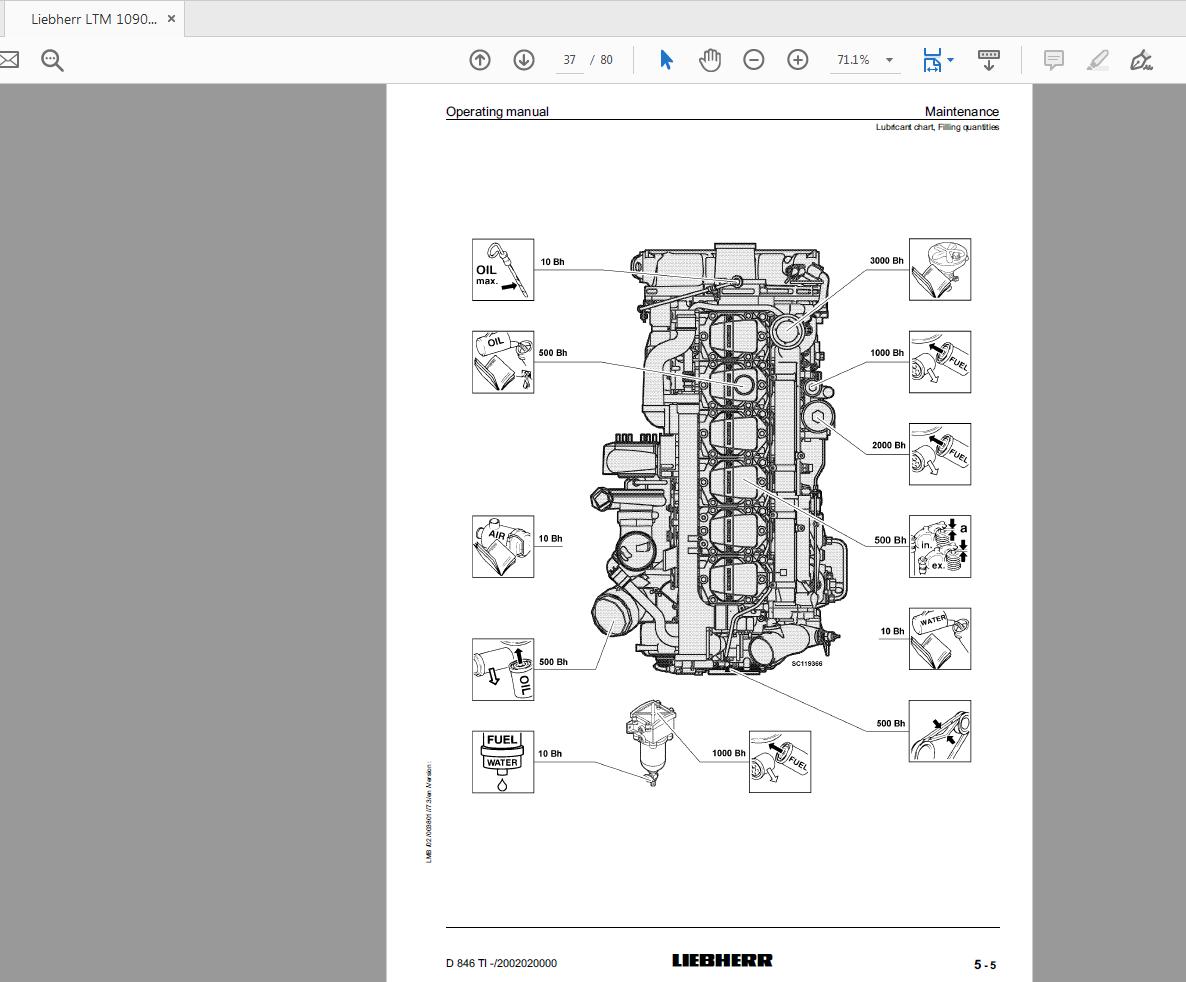Activate the text selection arrow tool
The width and height of the screenshot is (1186, 982).
(664, 60)
